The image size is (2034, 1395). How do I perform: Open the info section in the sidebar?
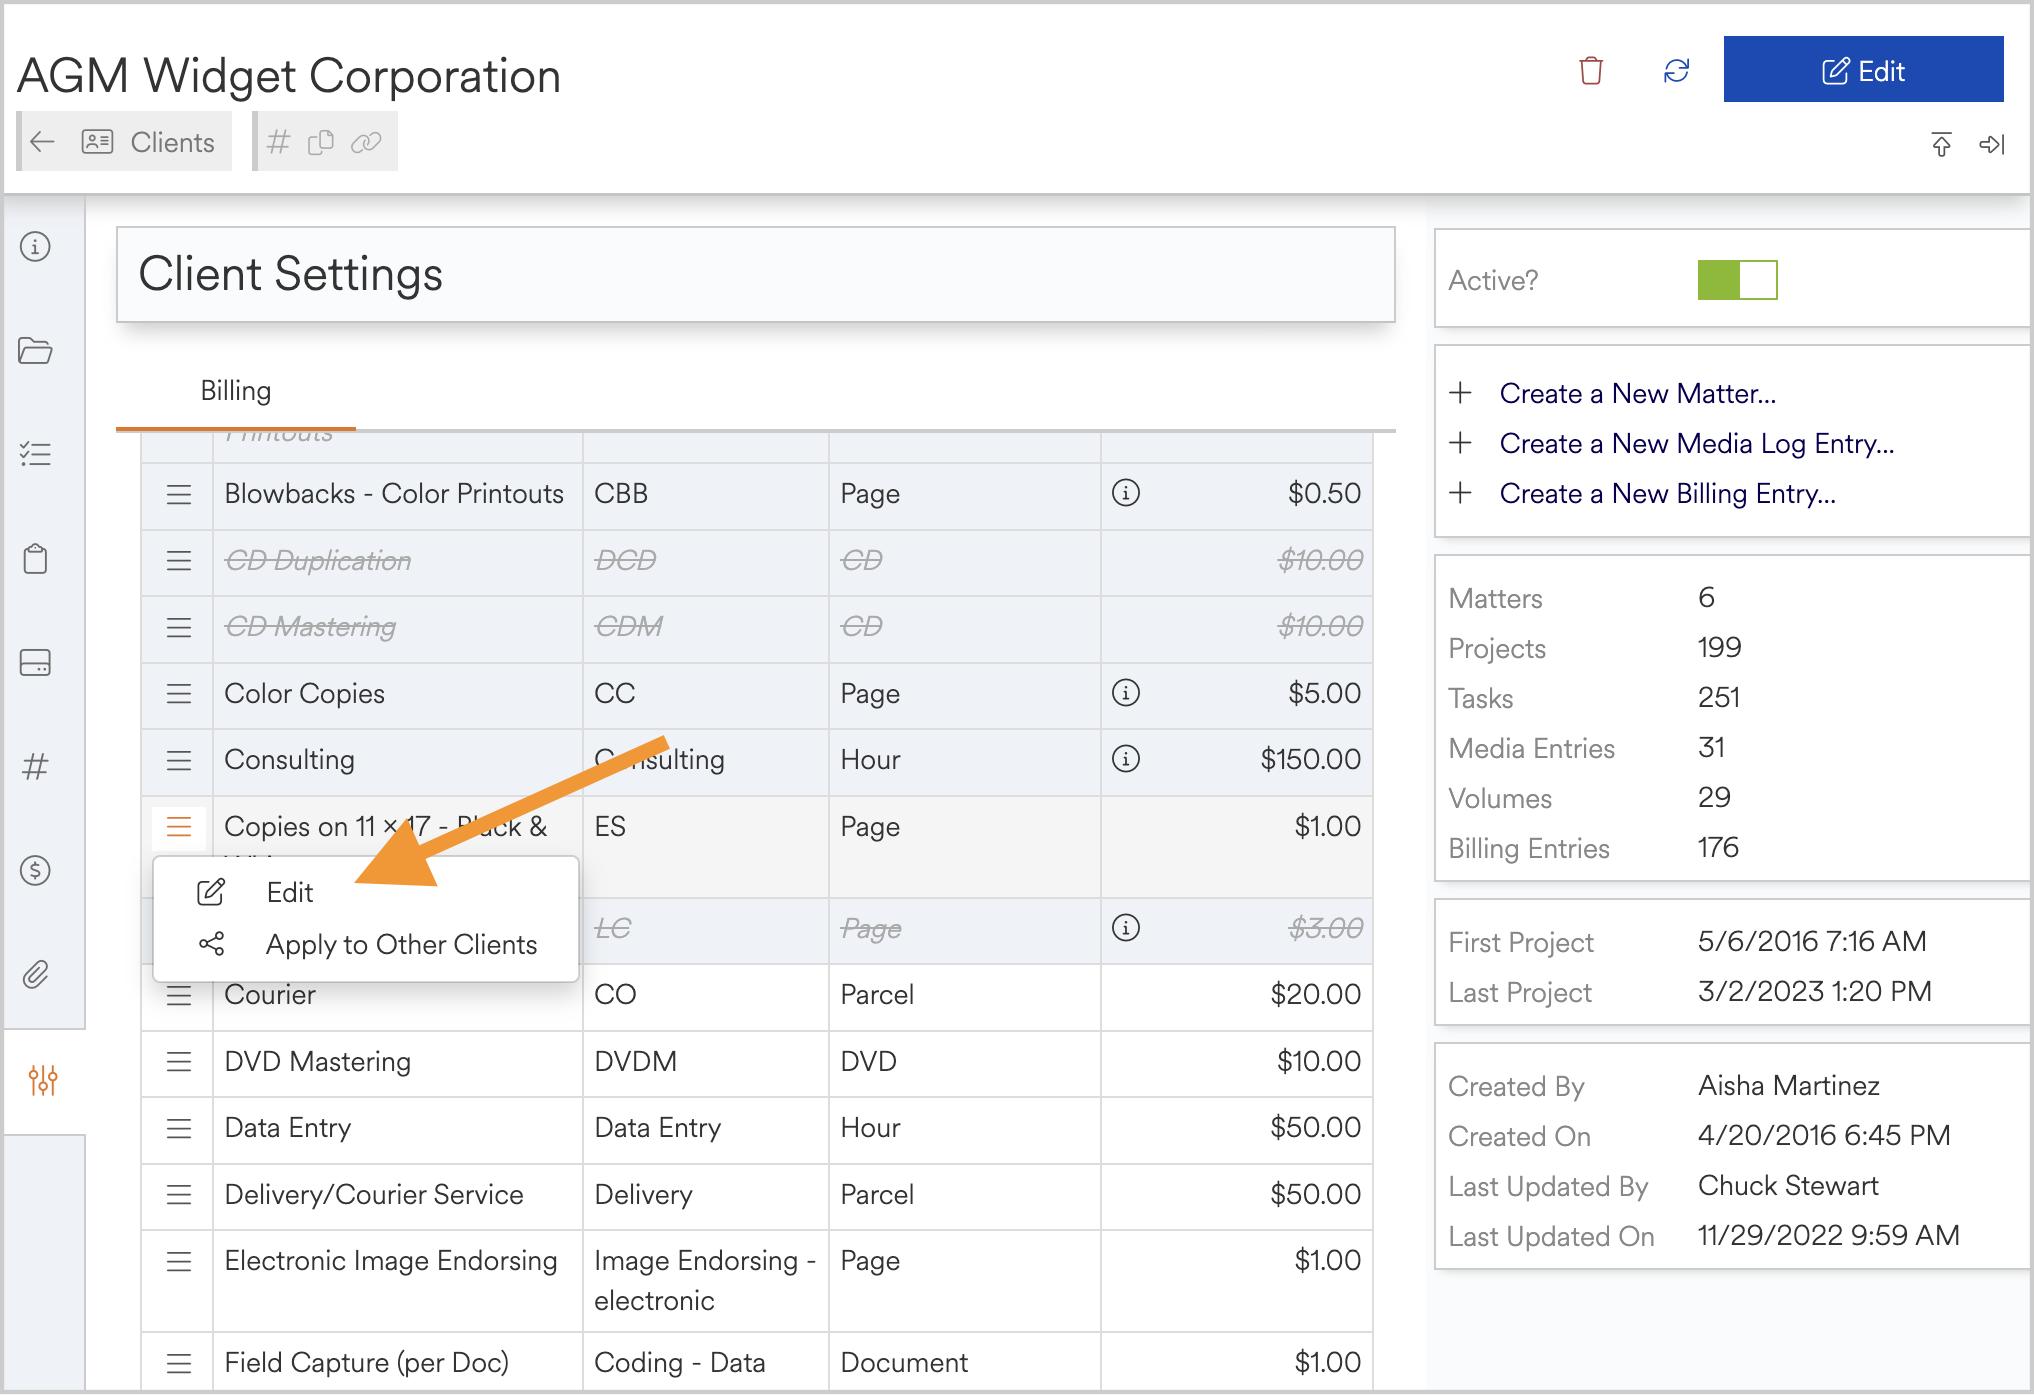36,246
